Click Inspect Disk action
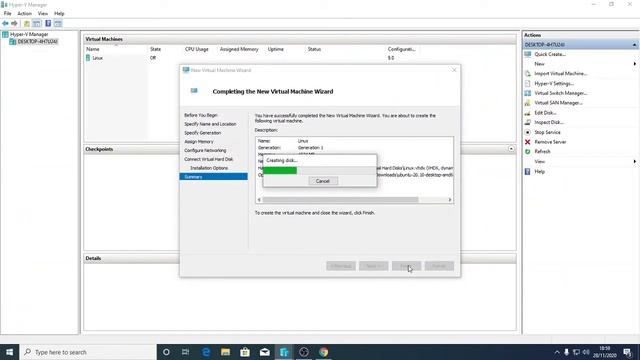 [x=549, y=122]
